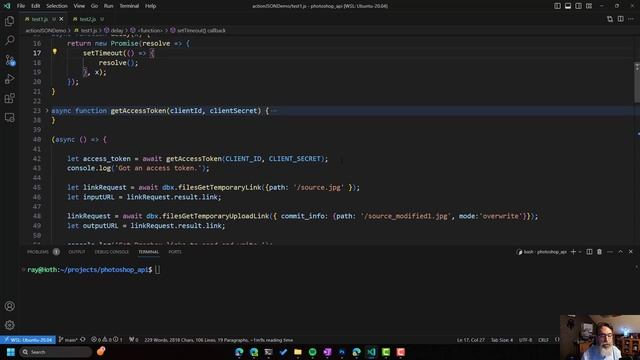Open the Manage gear icon
The image size is (640, 360).
point(9,325)
